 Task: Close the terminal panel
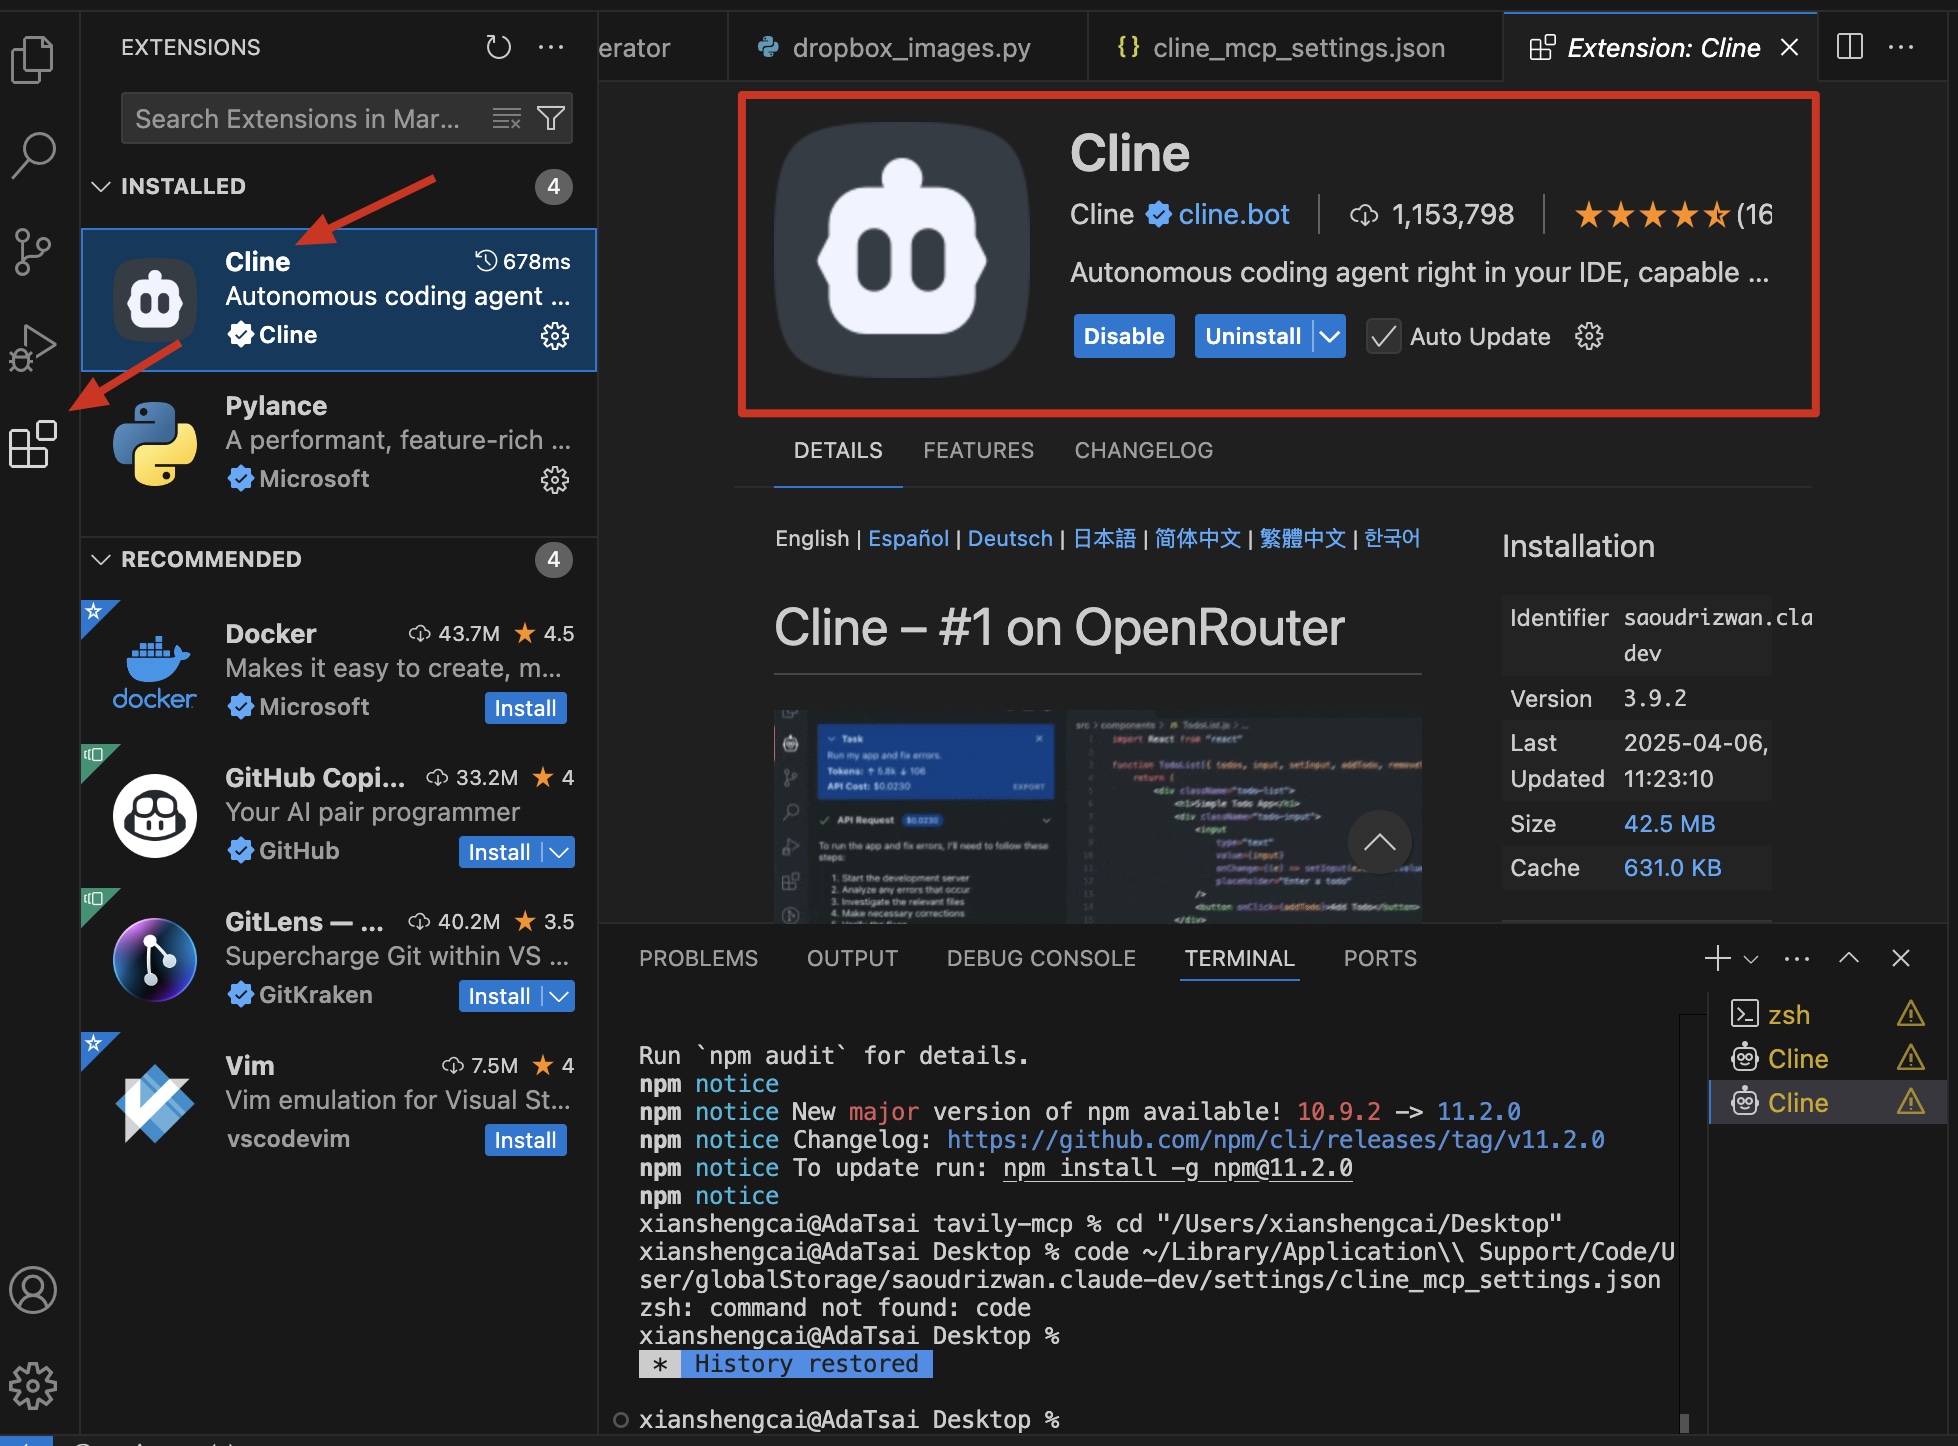[x=1901, y=958]
